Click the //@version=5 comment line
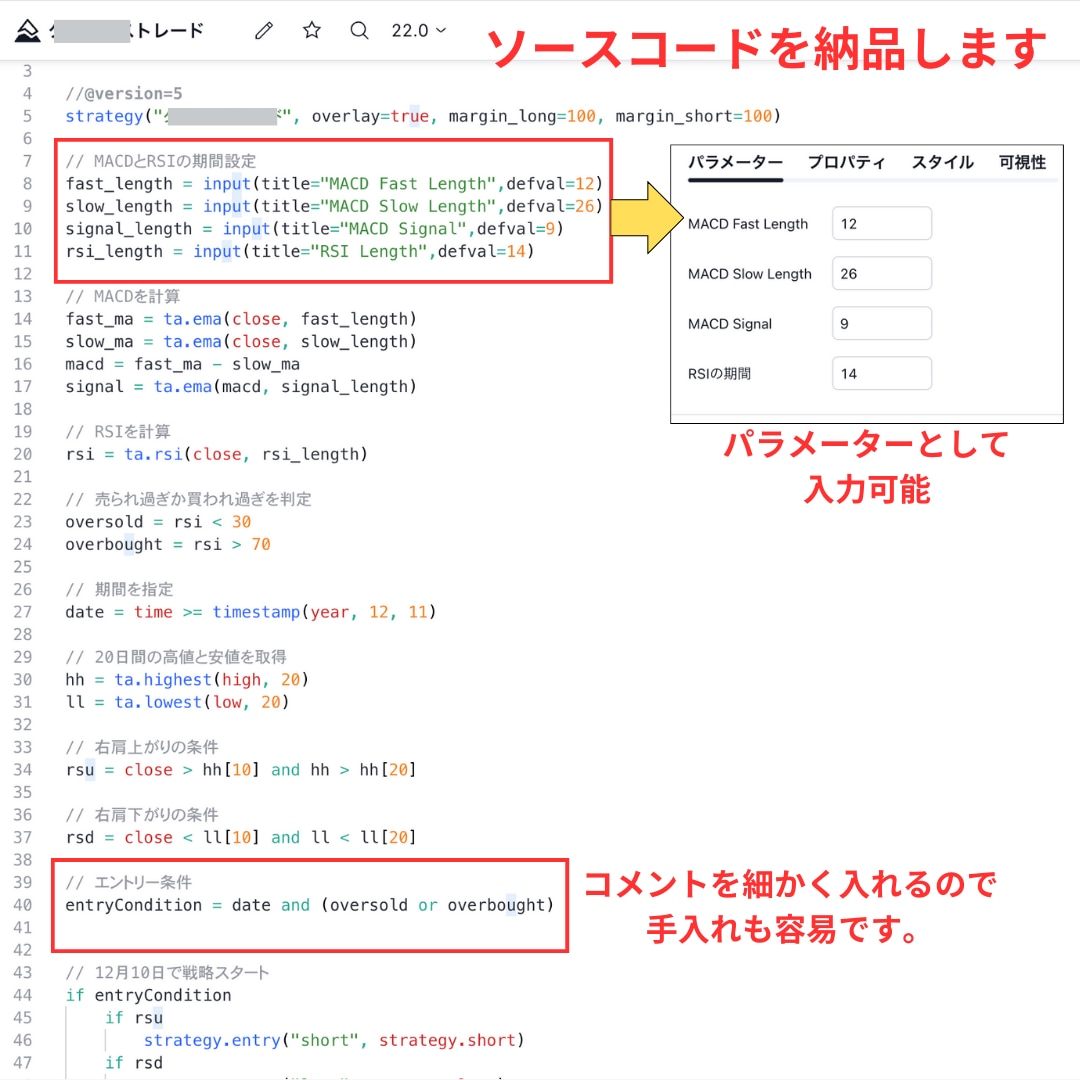1080x1080 pixels. 124,94
